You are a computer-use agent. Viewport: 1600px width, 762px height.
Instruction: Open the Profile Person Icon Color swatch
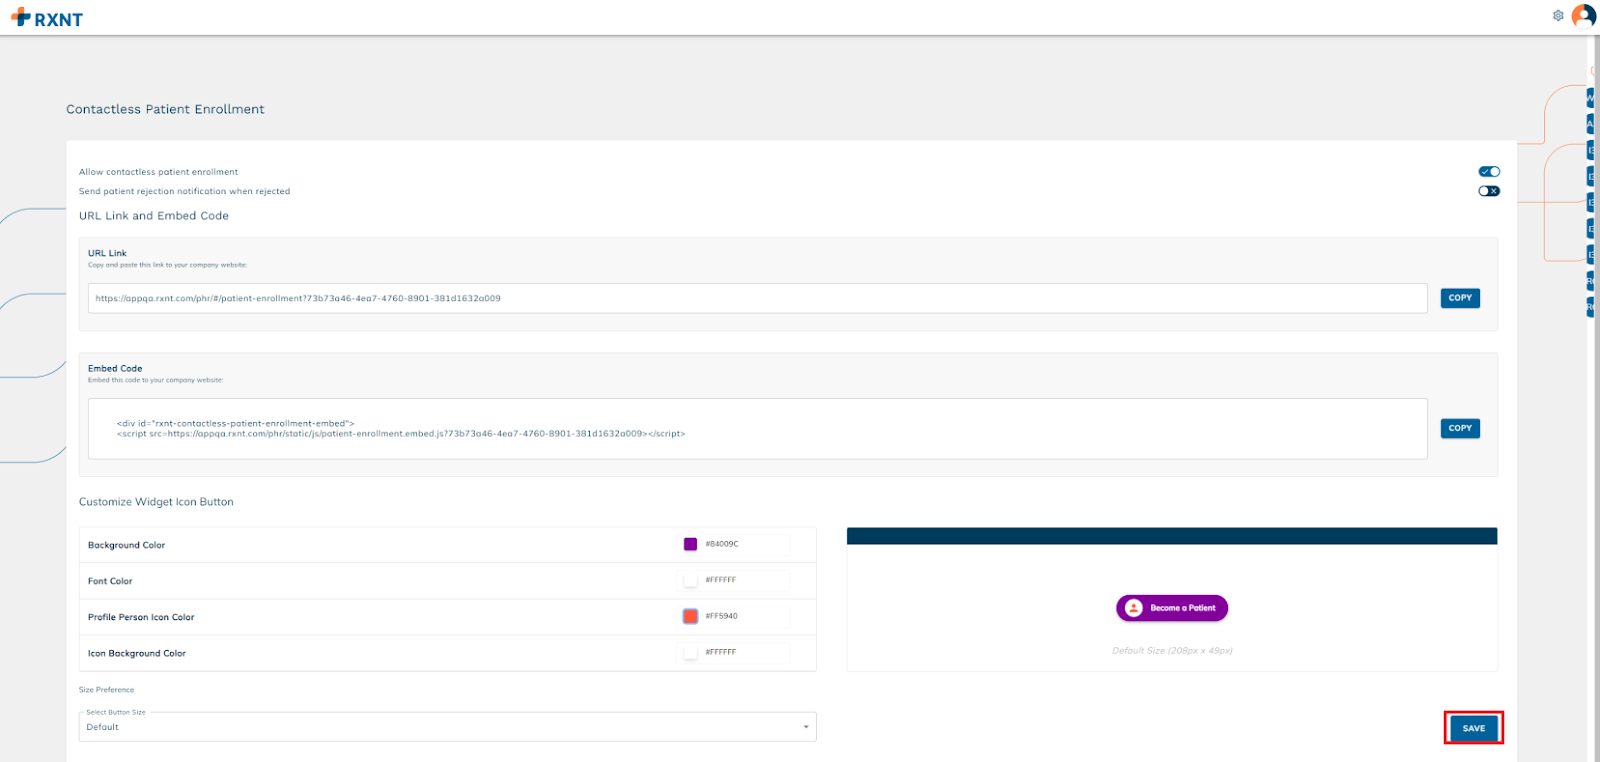pos(690,616)
